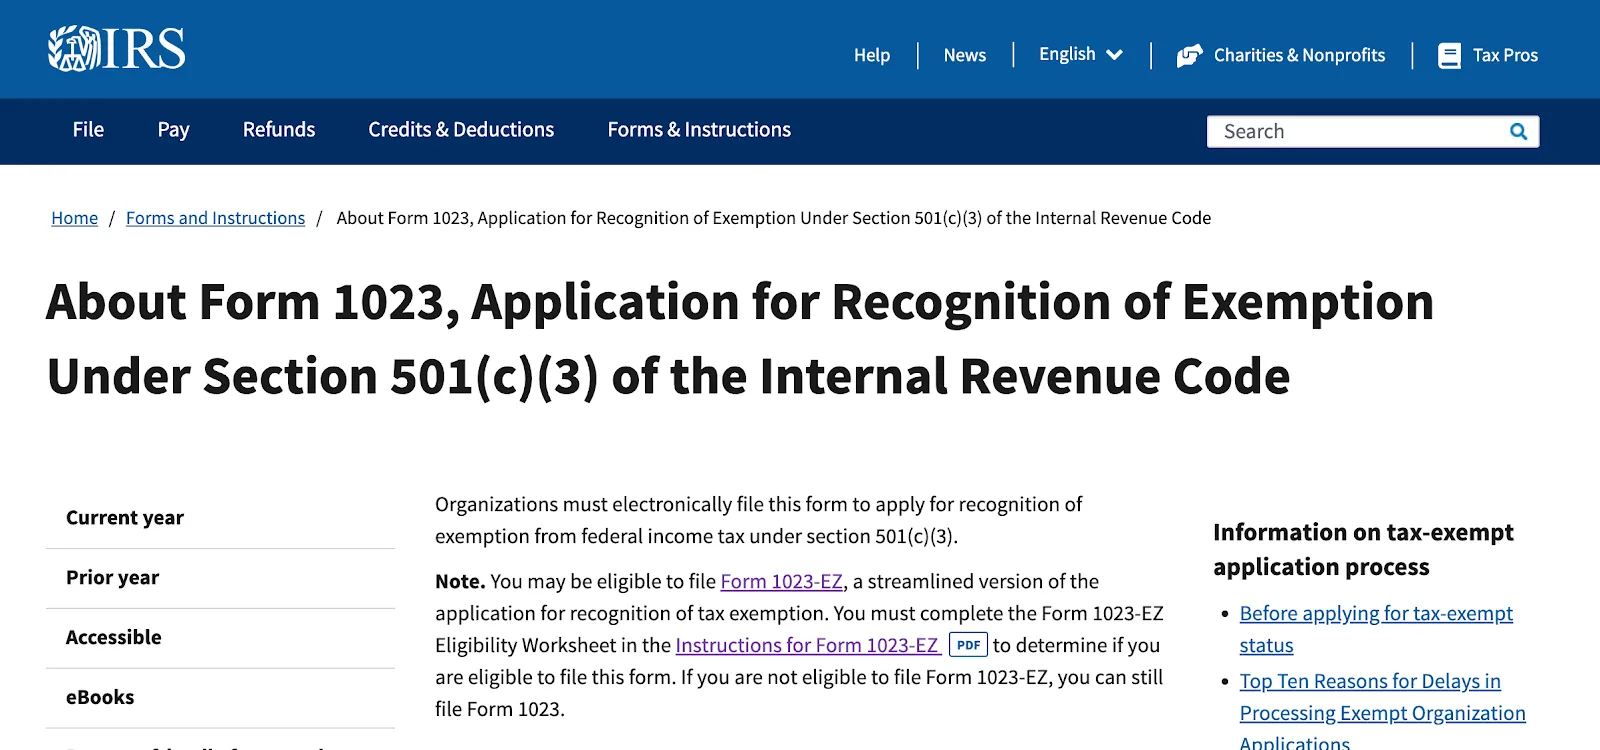This screenshot has height=750, width=1600.
Task: Expand the English language chevron
Action: tap(1114, 55)
